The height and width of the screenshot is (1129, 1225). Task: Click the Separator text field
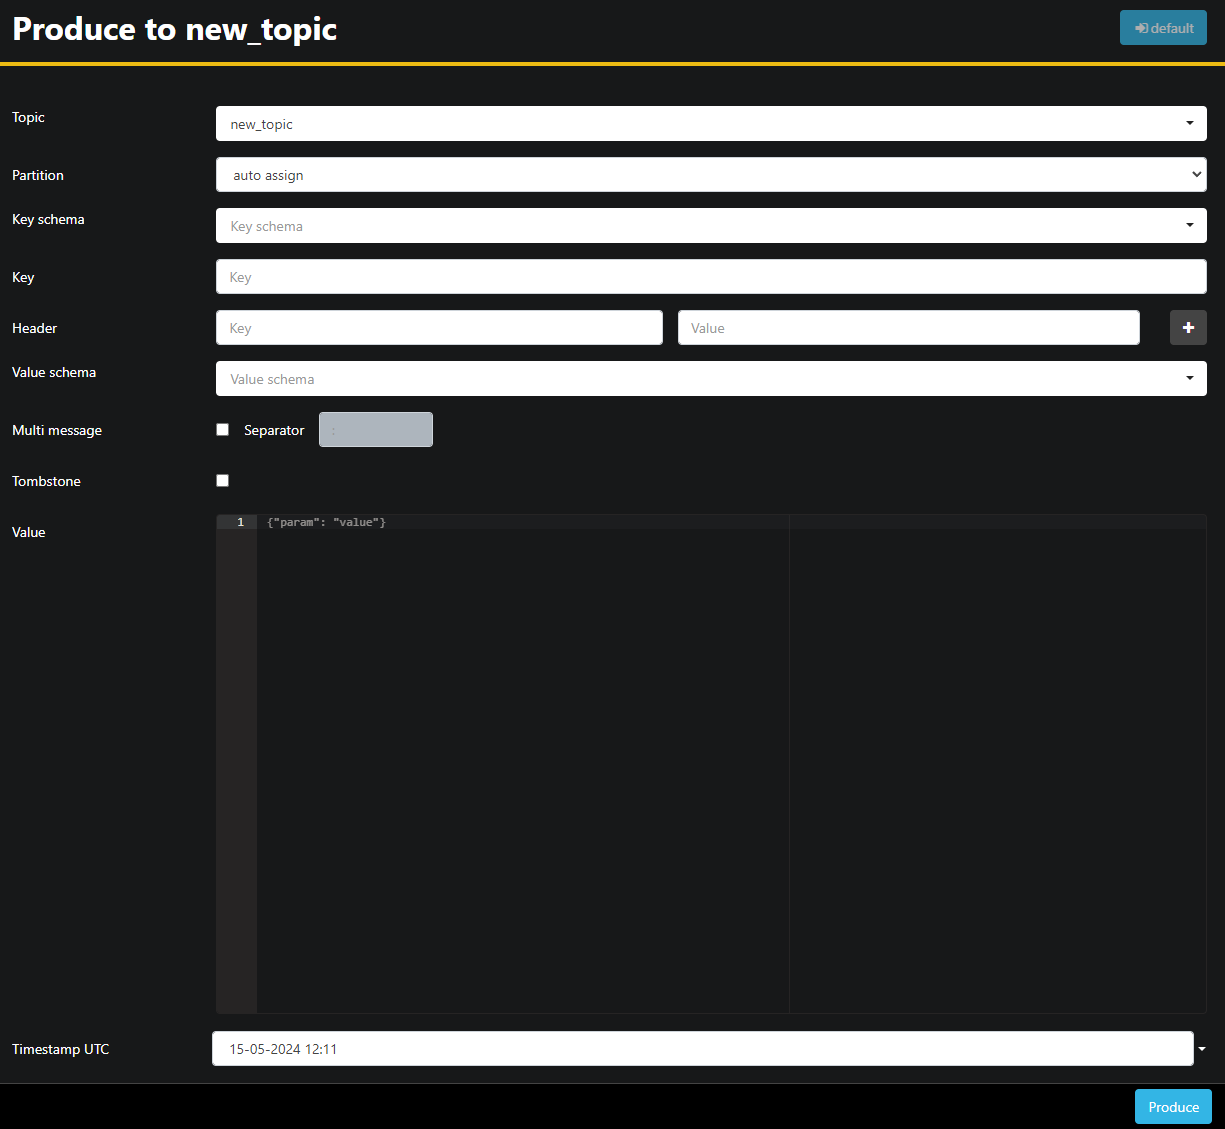click(376, 430)
